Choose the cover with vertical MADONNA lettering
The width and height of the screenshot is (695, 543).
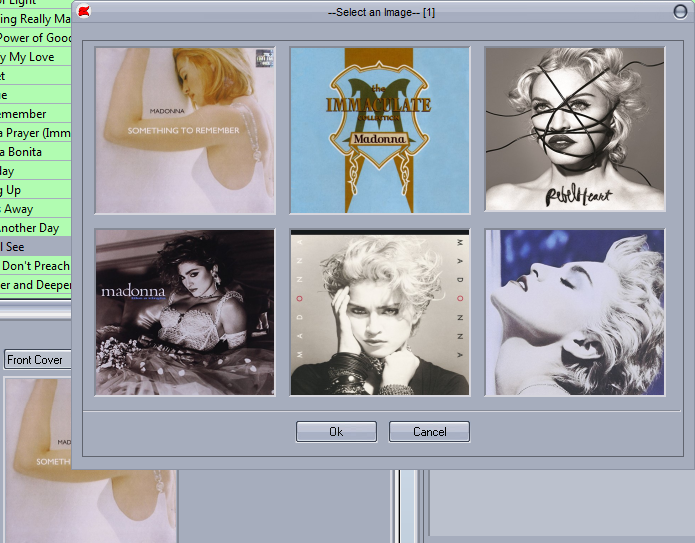(380, 313)
